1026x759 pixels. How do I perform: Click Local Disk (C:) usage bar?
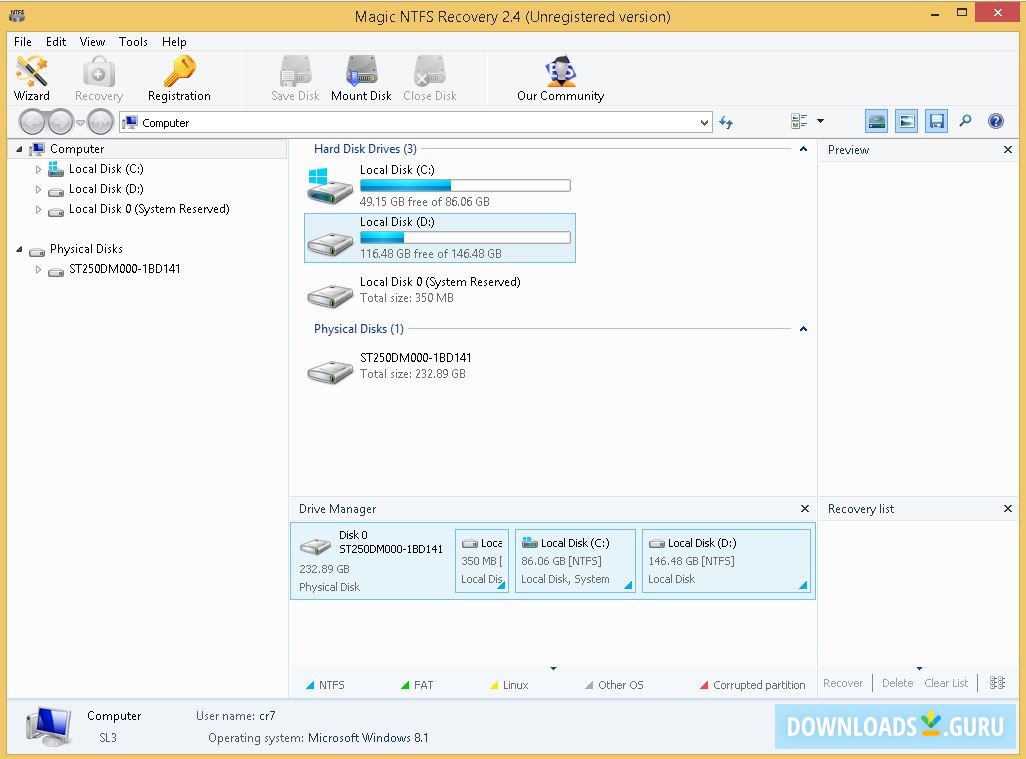(465, 186)
